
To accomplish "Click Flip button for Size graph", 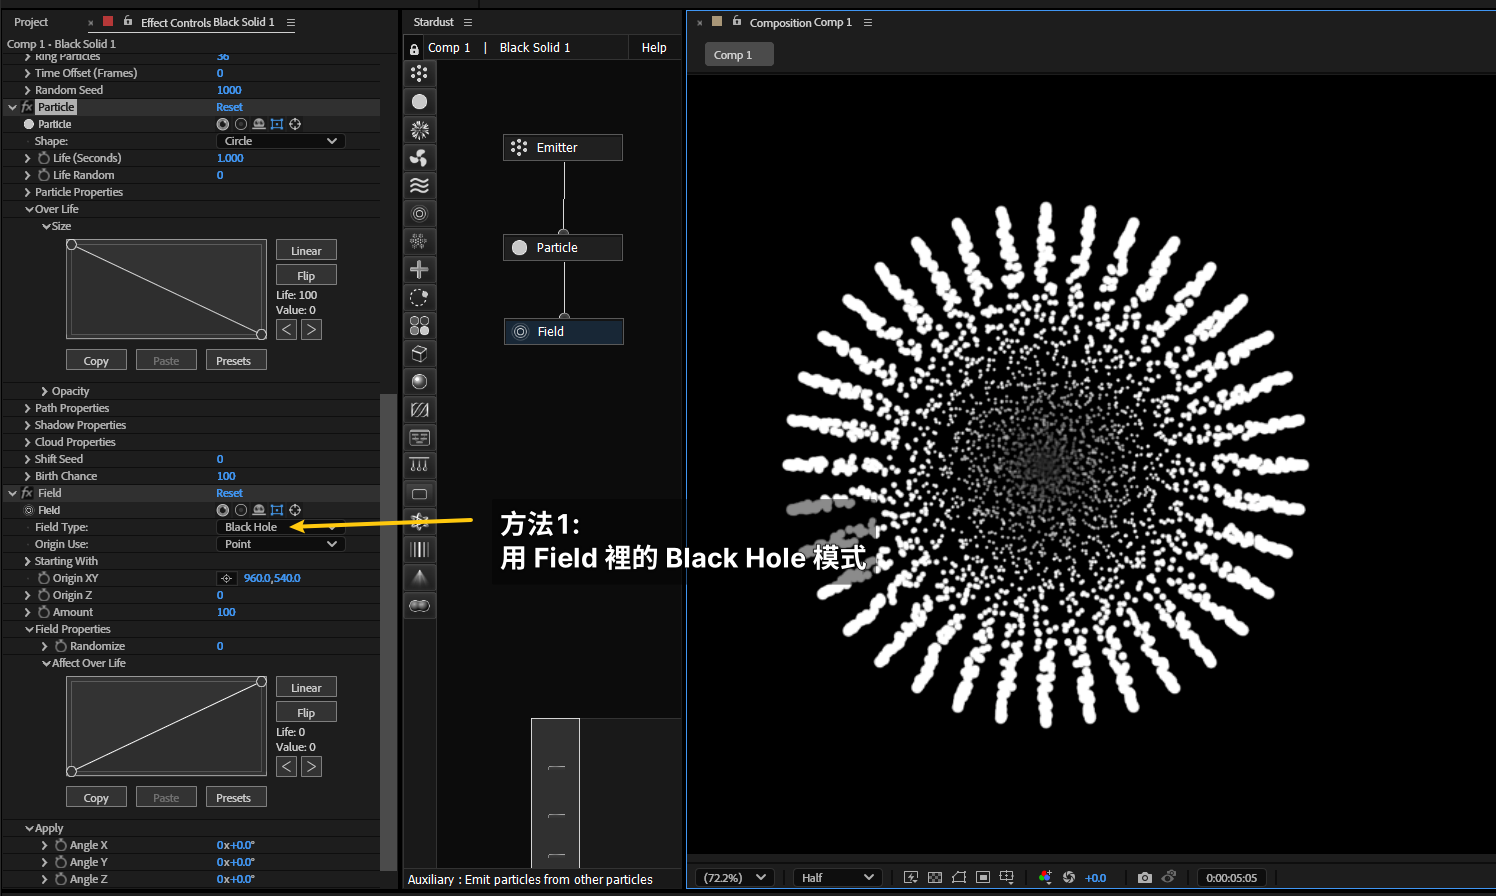I will tap(306, 276).
